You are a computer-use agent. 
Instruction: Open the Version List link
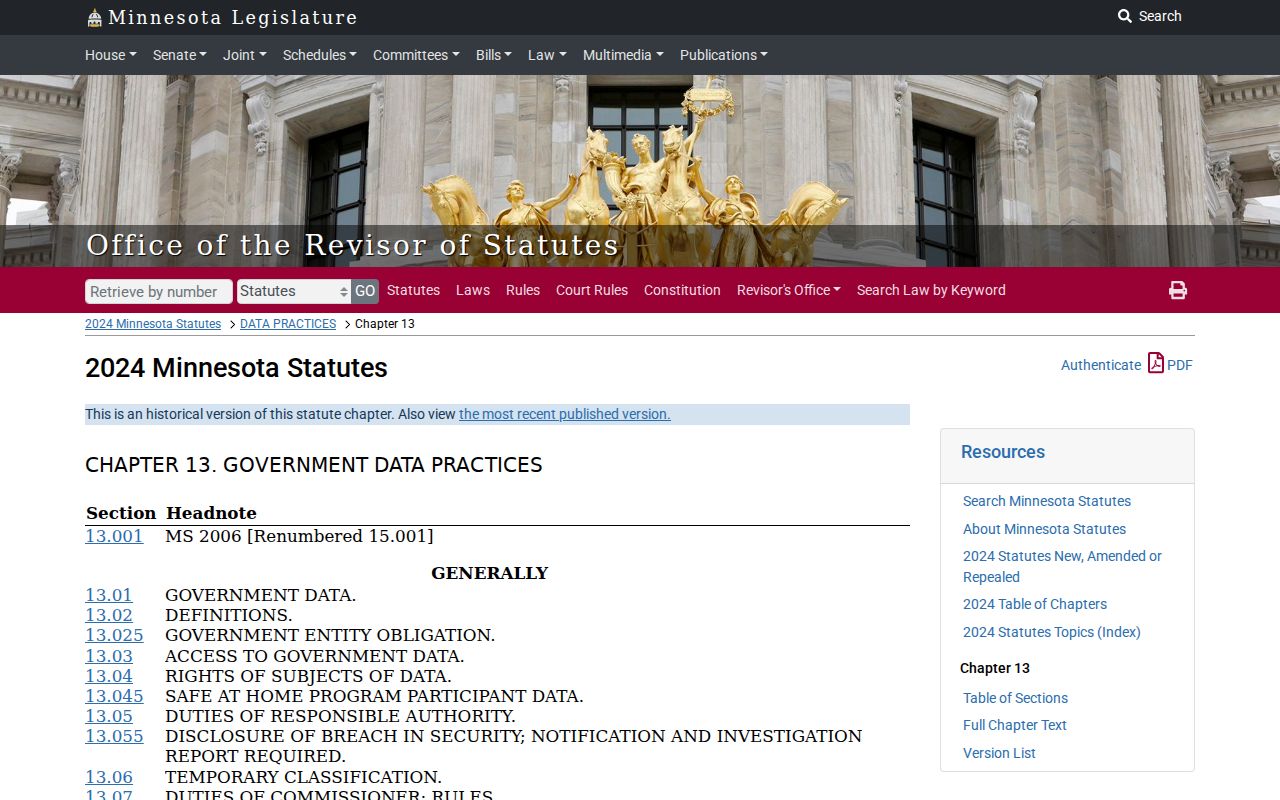[x=999, y=753]
